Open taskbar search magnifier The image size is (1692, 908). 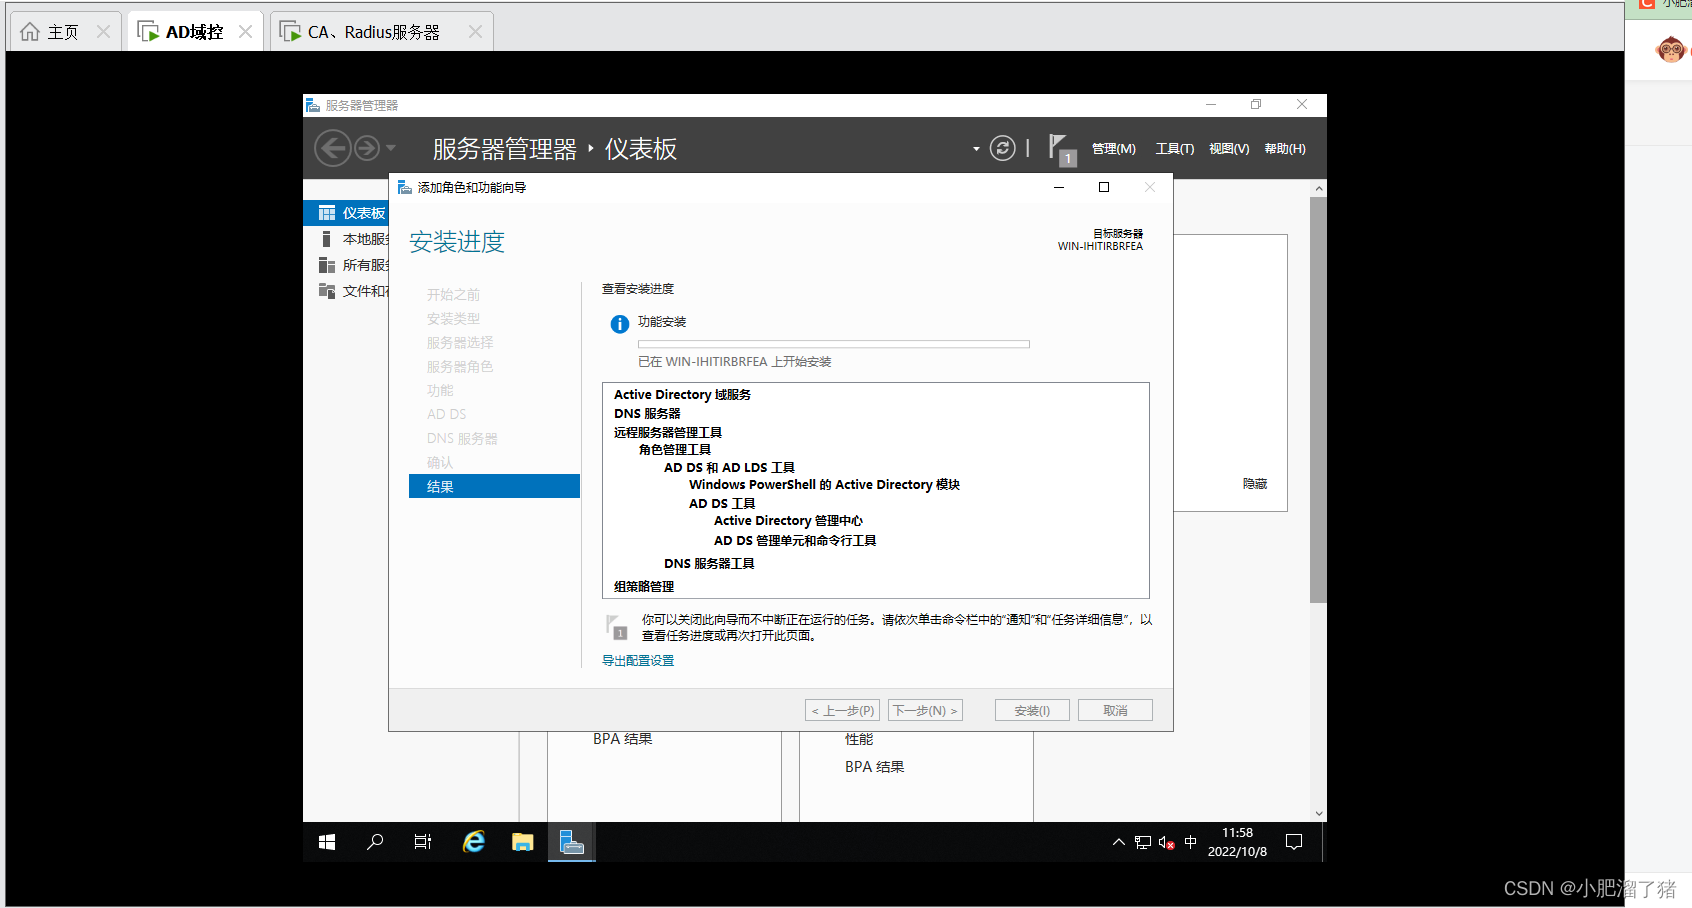click(x=375, y=842)
